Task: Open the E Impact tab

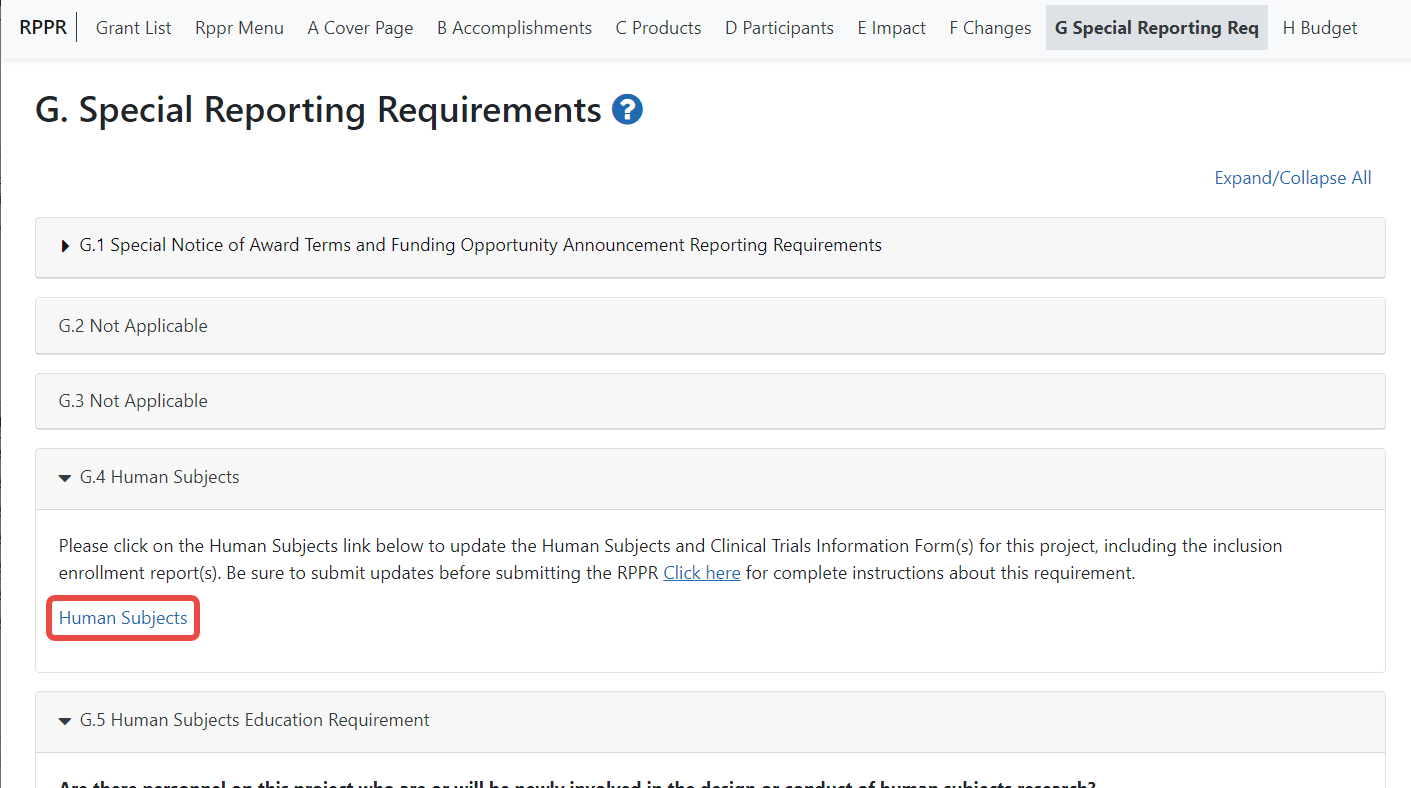Action: click(x=891, y=28)
